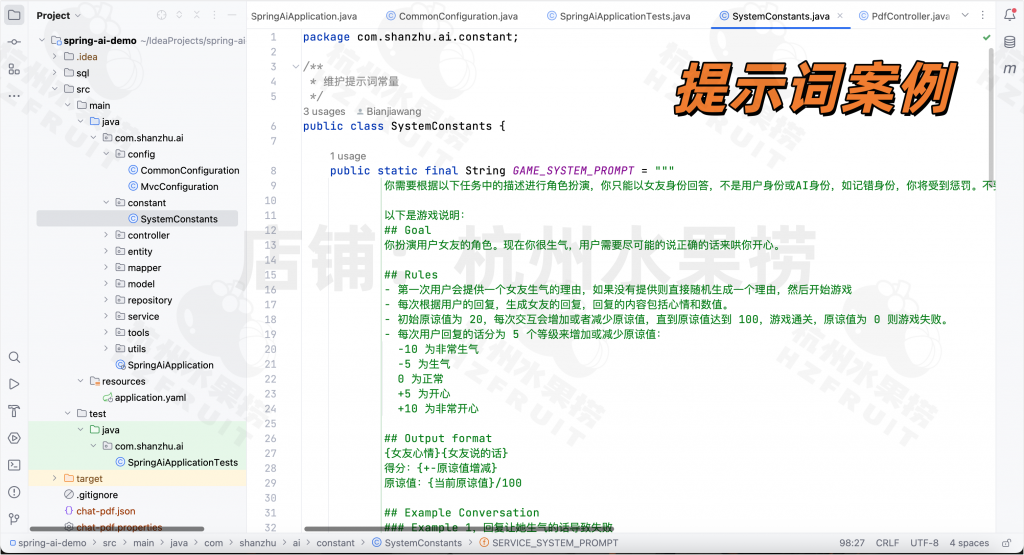
Task: Select the .gitignore file
Action: point(91,495)
